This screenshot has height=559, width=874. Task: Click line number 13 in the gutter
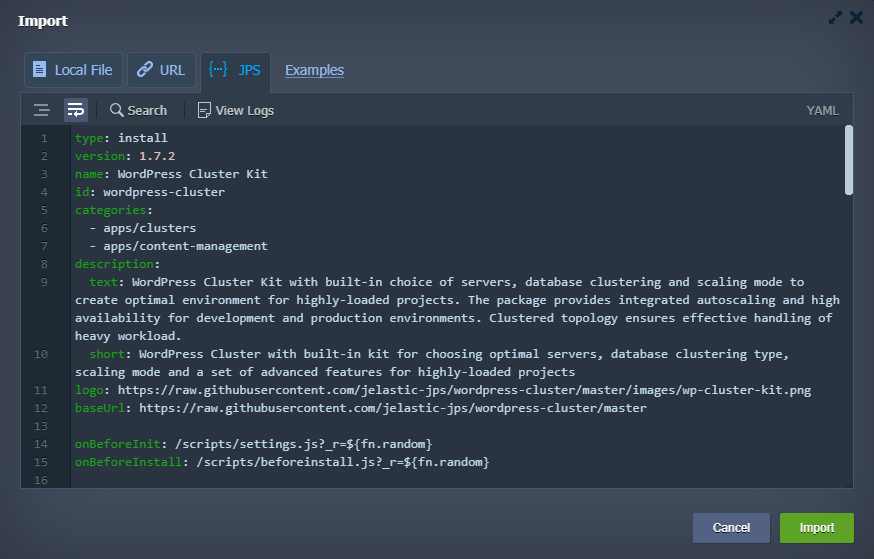tap(41, 426)
